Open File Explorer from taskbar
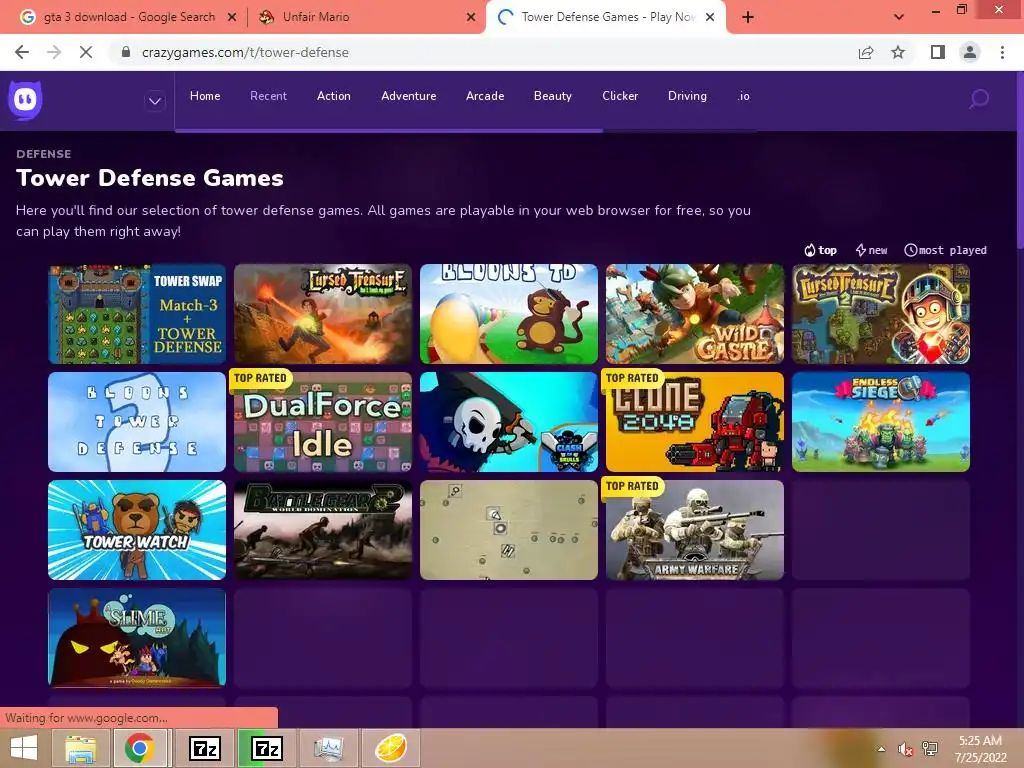 (x=80, y=748)
